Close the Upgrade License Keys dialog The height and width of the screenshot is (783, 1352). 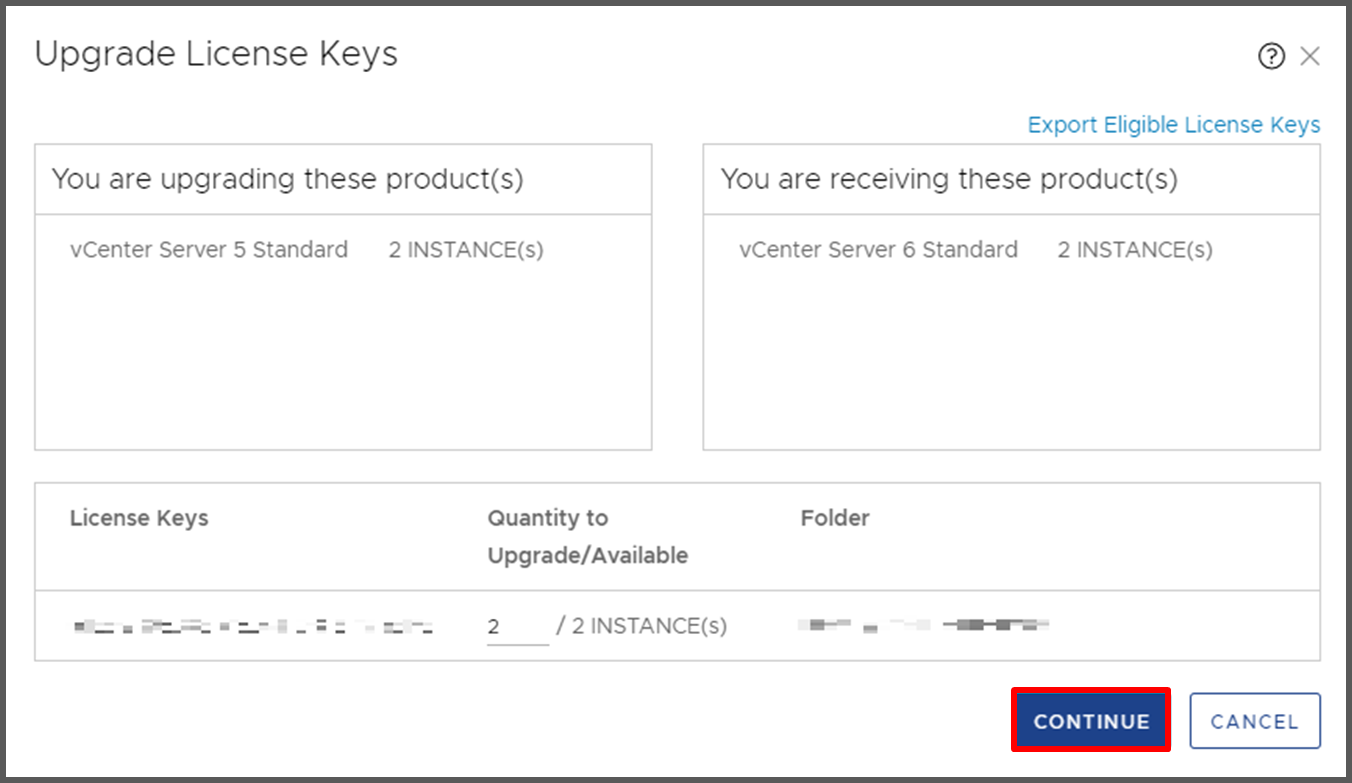[1310, 57]
